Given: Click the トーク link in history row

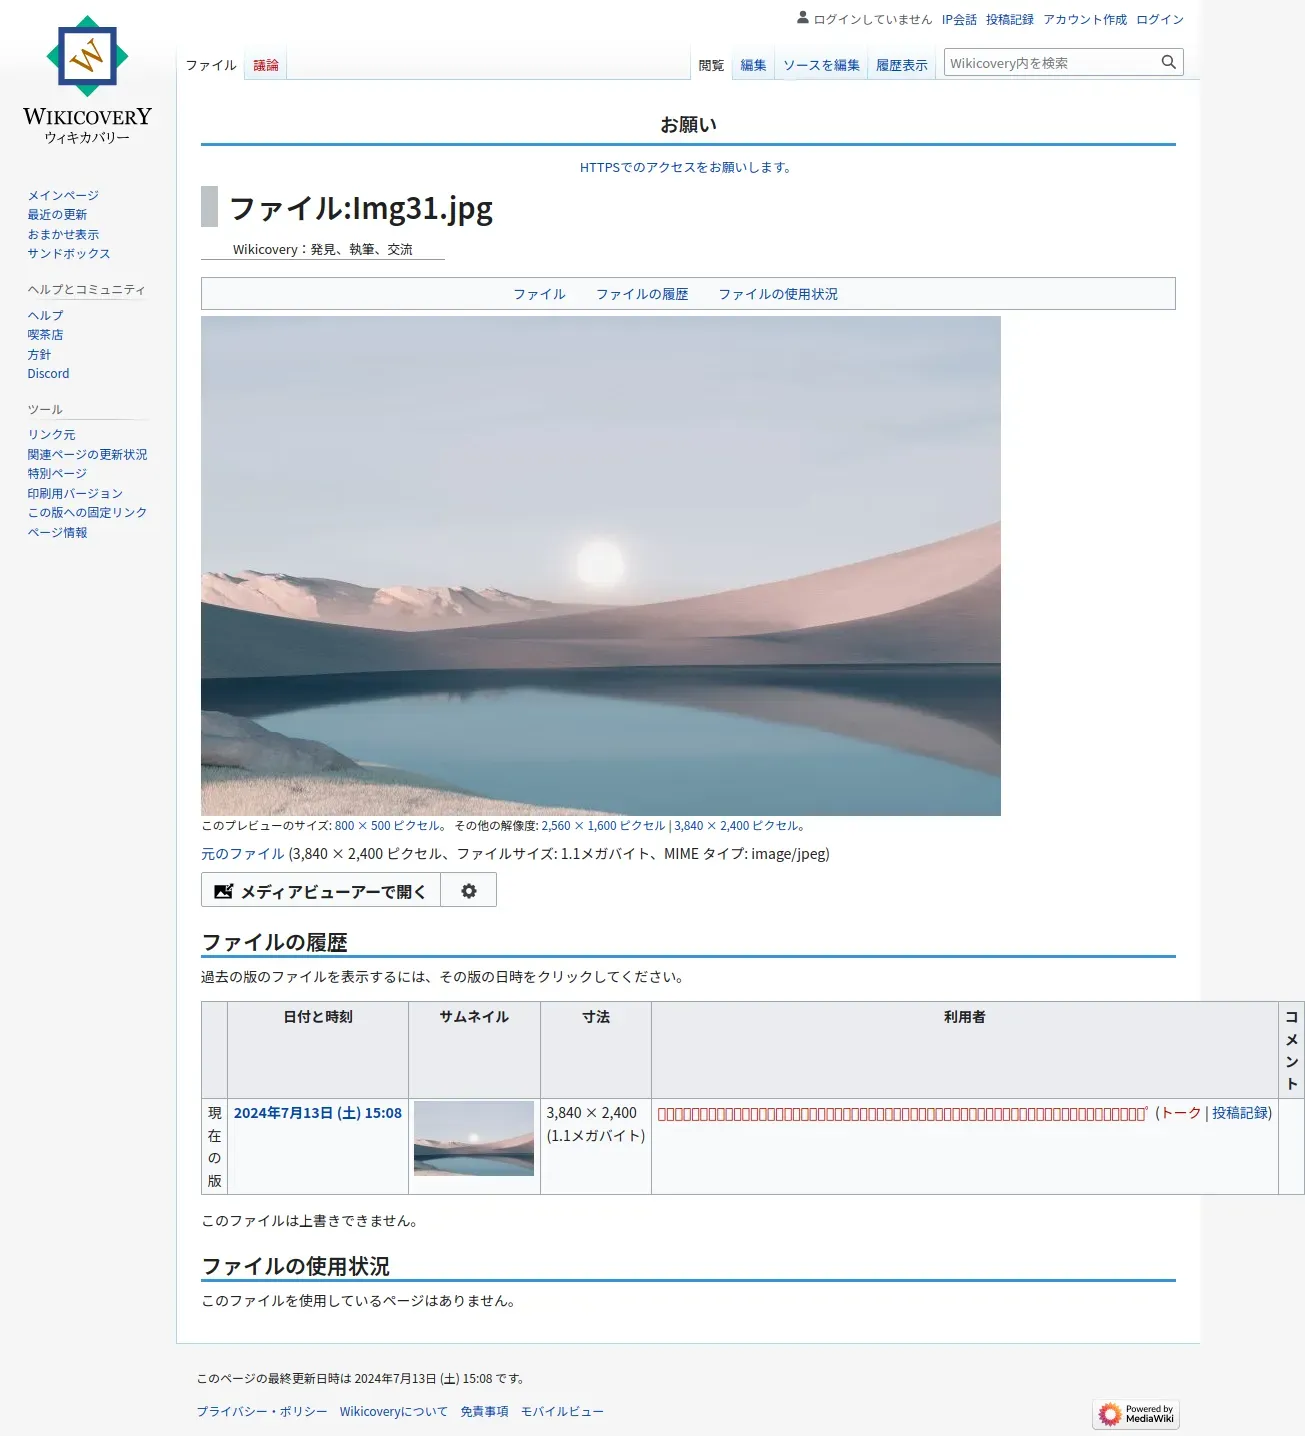Looking at the screenshot, I should tap(1181, 1113).
